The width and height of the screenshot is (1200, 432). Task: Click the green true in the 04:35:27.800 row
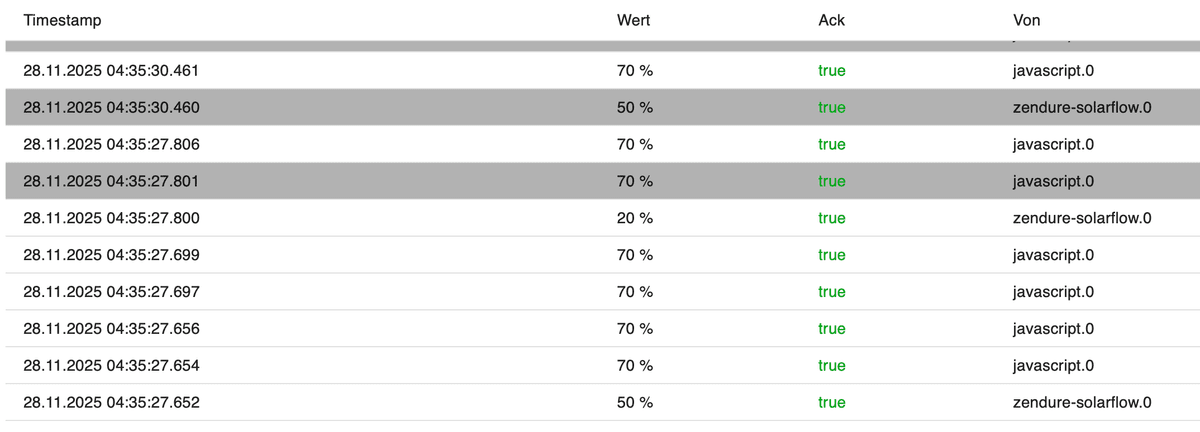coord(831,218)
